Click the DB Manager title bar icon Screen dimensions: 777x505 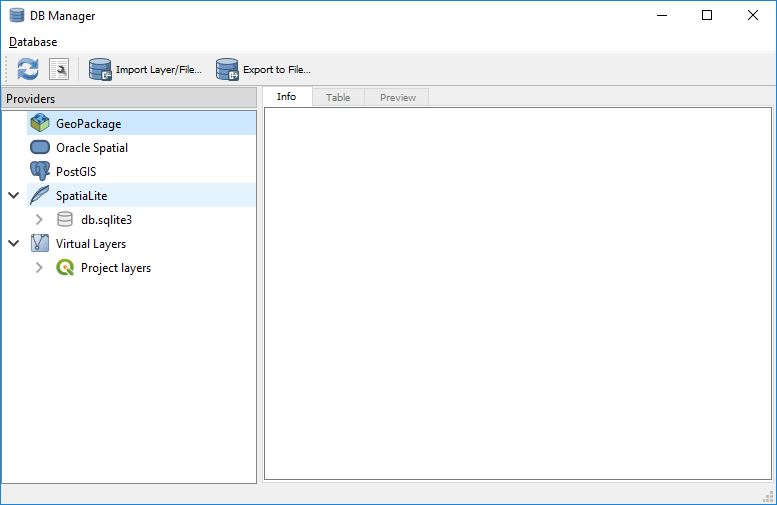17,15
